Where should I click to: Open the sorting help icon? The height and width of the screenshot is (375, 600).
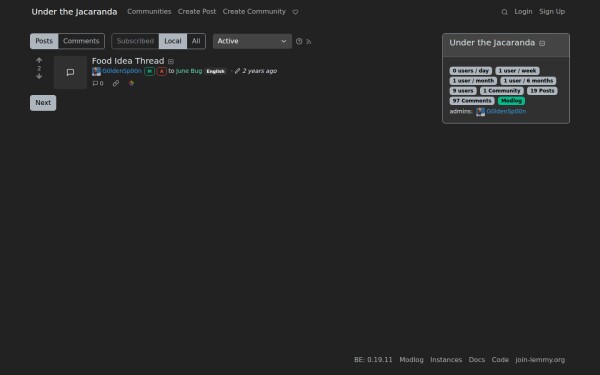[299, 41]
